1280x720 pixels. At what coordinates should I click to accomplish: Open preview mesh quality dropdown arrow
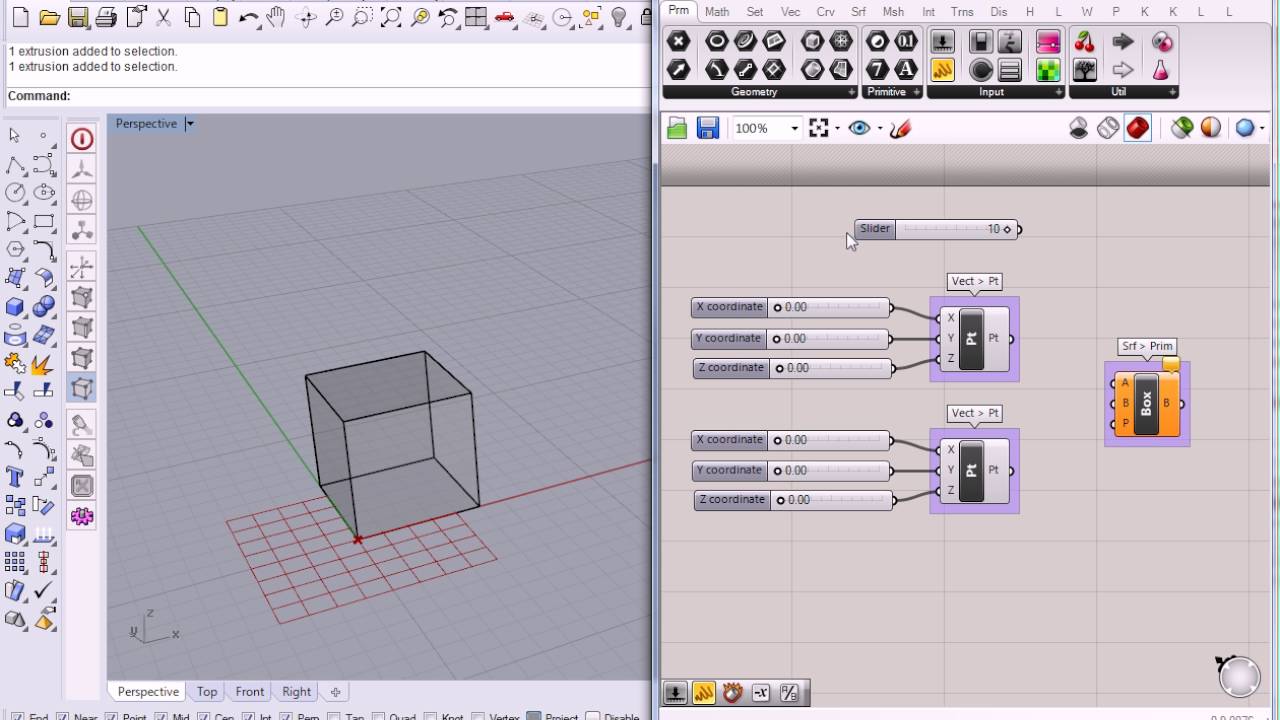coord(1263,128)
